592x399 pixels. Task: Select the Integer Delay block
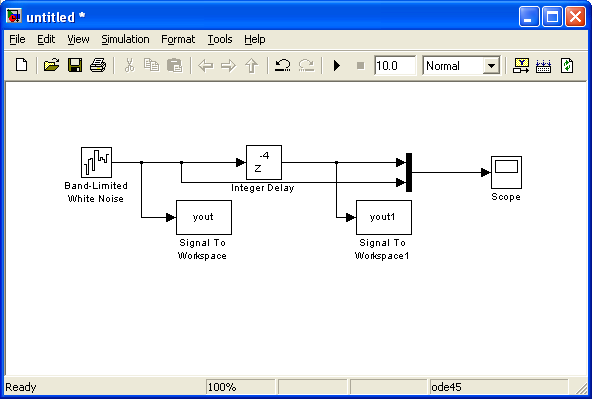[x=264, y=162]
